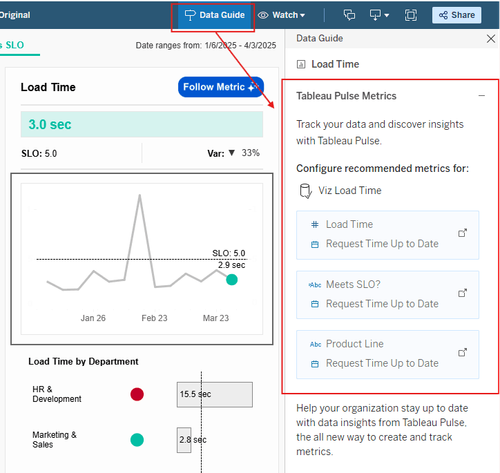Click the Follow Metric button
Image resolution: width=500 pixels, height=473 pixels.
pos(221,87)
